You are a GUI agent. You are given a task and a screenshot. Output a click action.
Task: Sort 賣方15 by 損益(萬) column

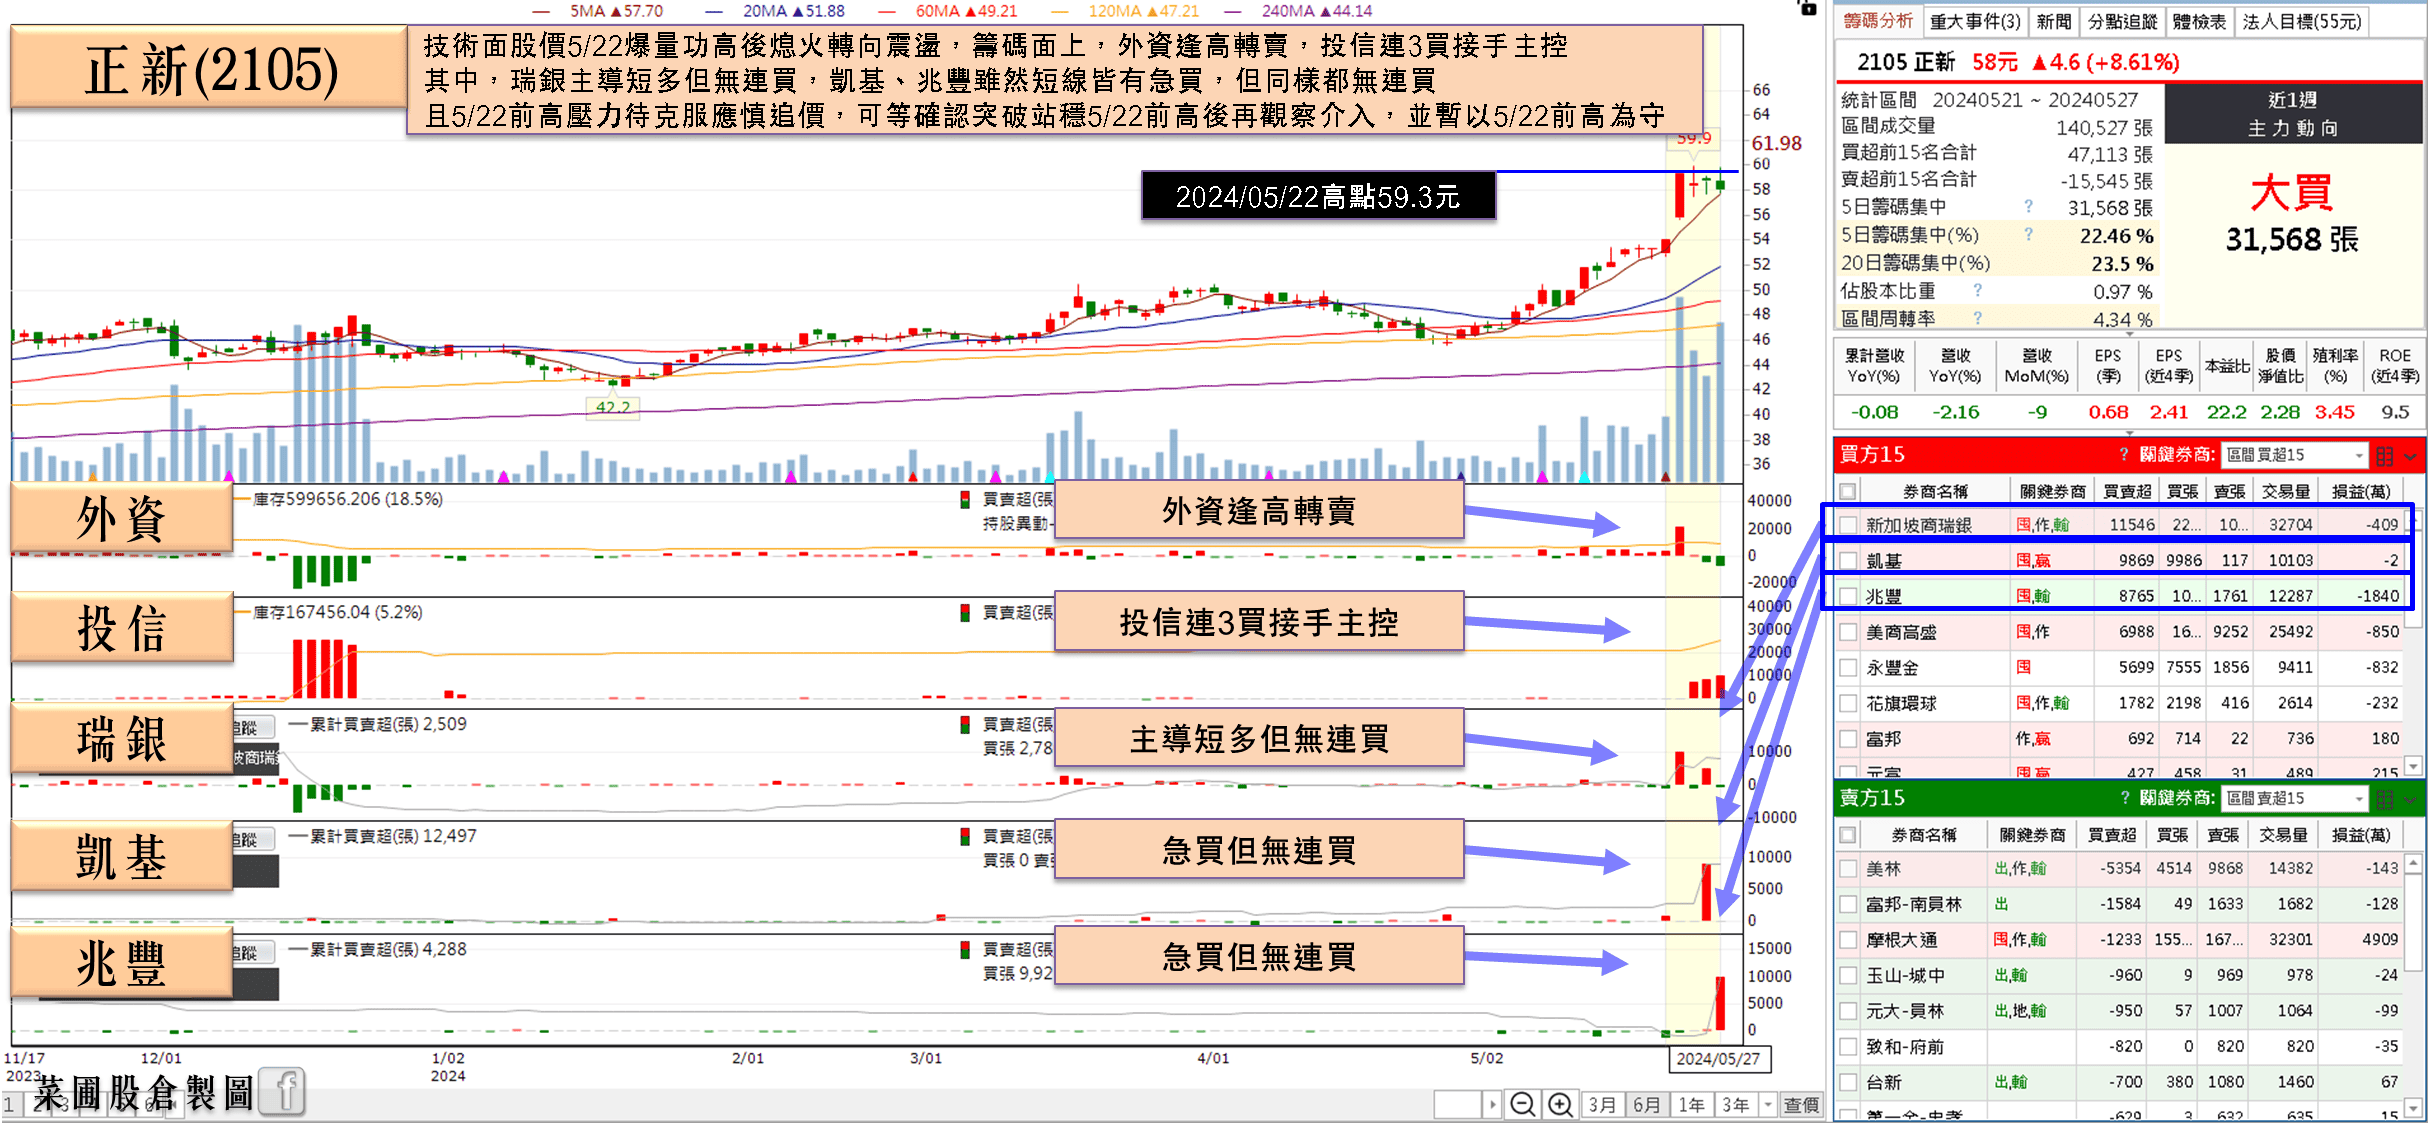2361,834
